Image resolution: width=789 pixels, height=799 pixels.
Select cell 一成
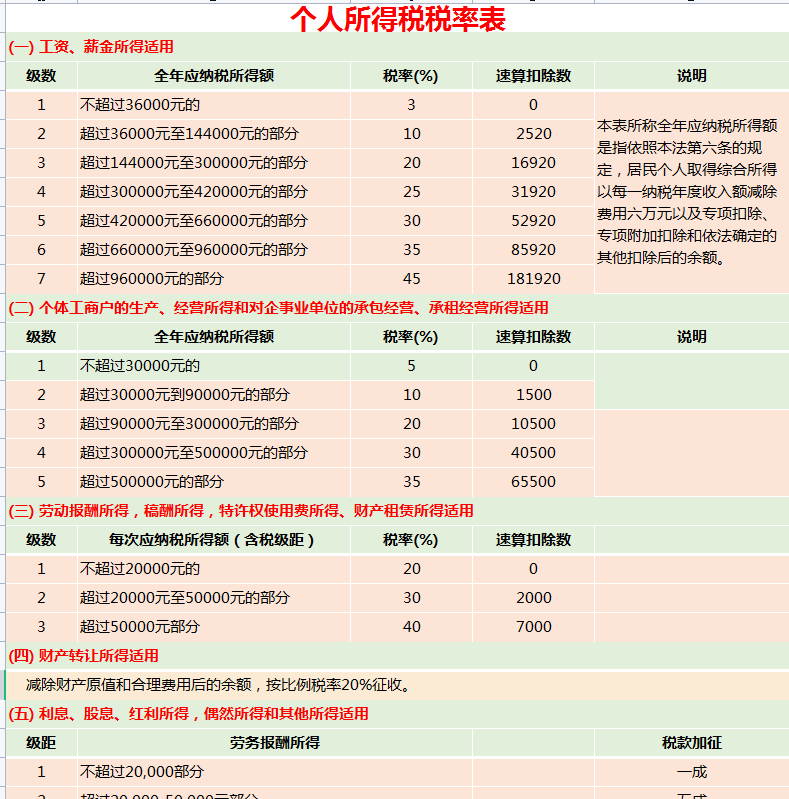tap(692, 772)
